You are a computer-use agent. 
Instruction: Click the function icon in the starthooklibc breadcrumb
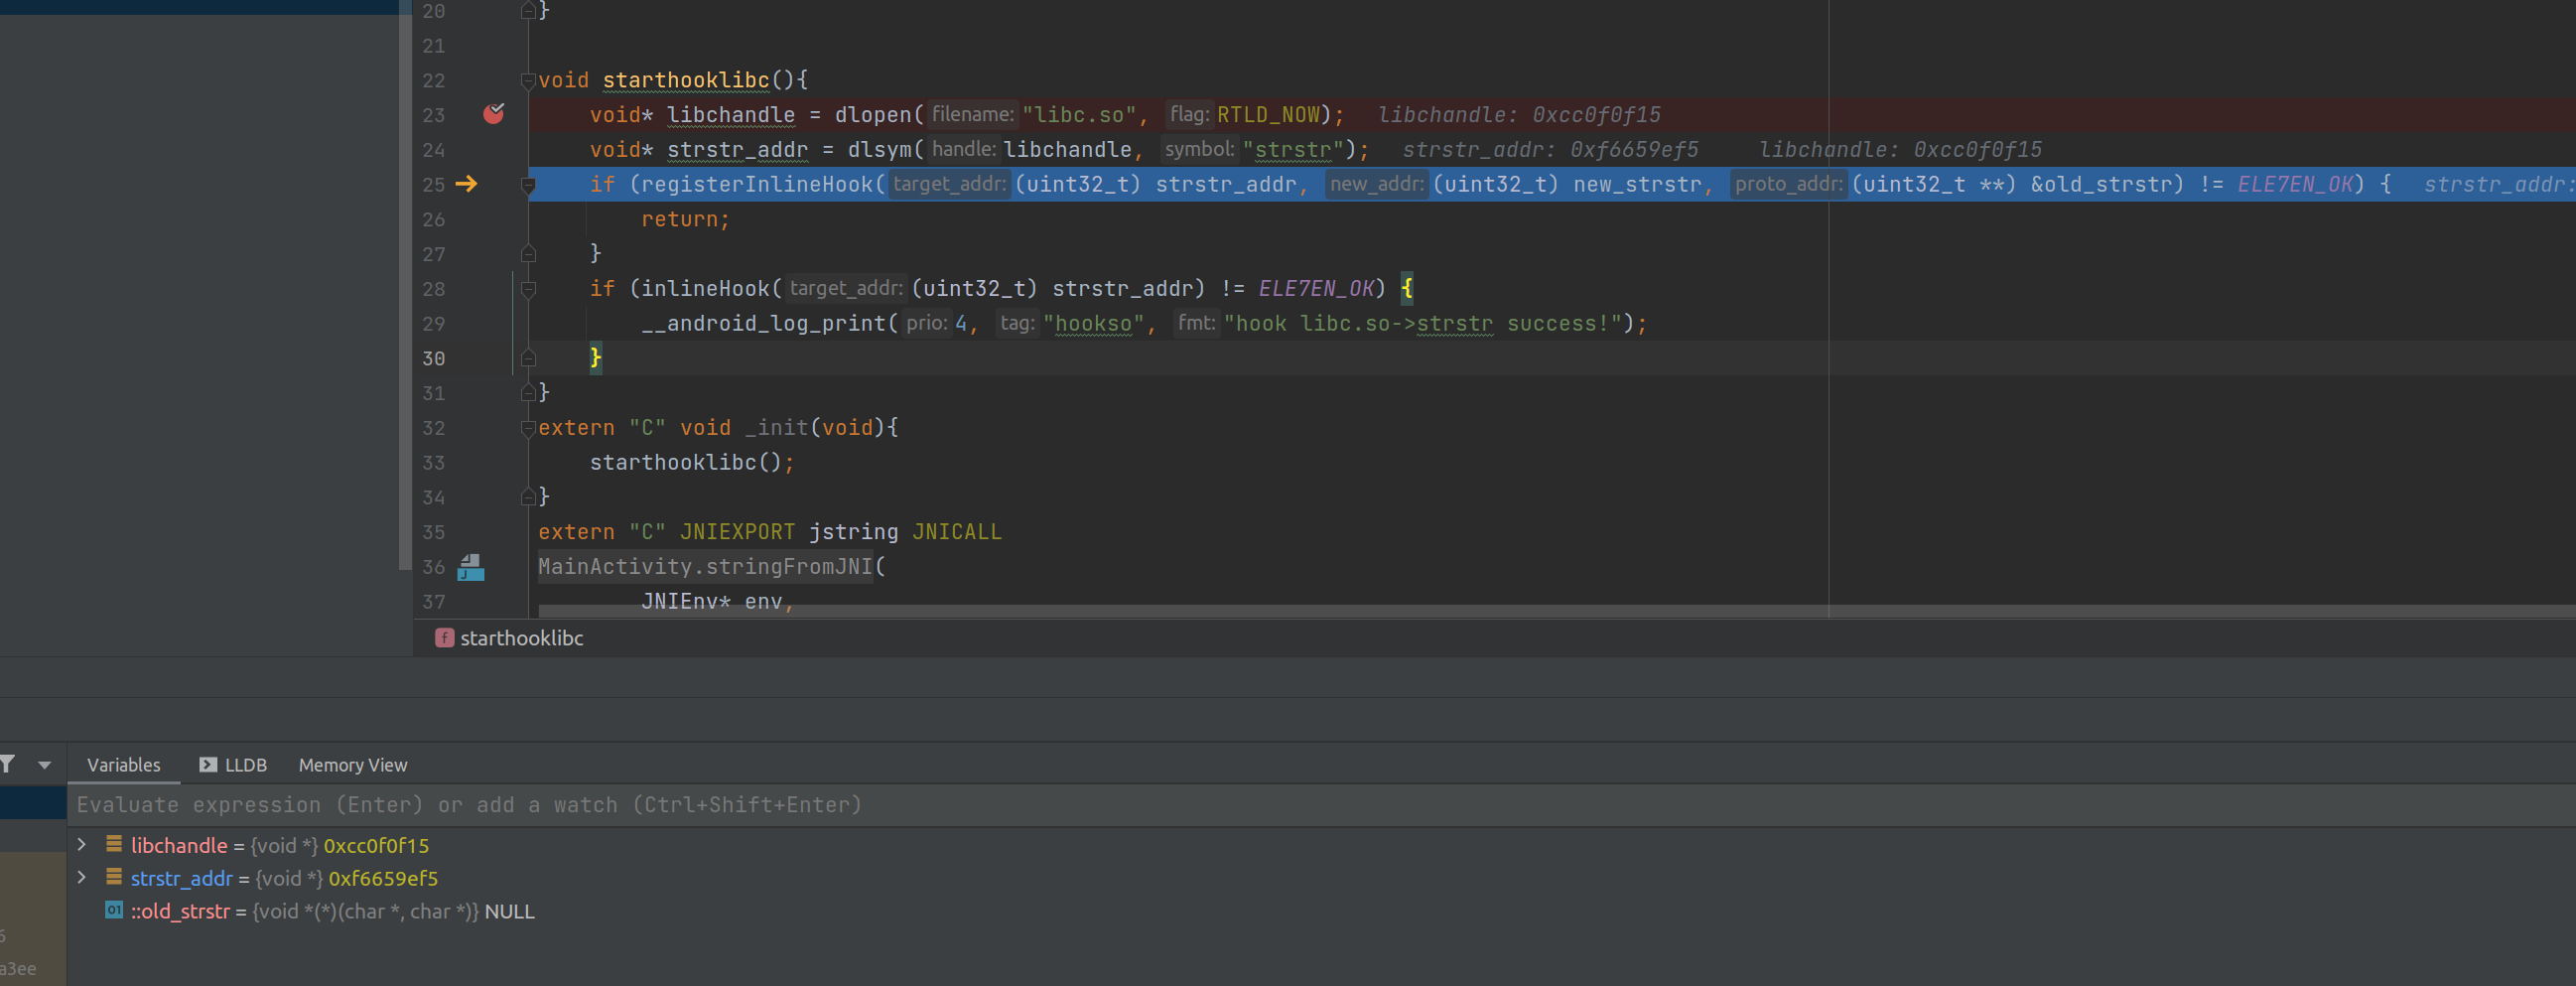coord(444,638)
